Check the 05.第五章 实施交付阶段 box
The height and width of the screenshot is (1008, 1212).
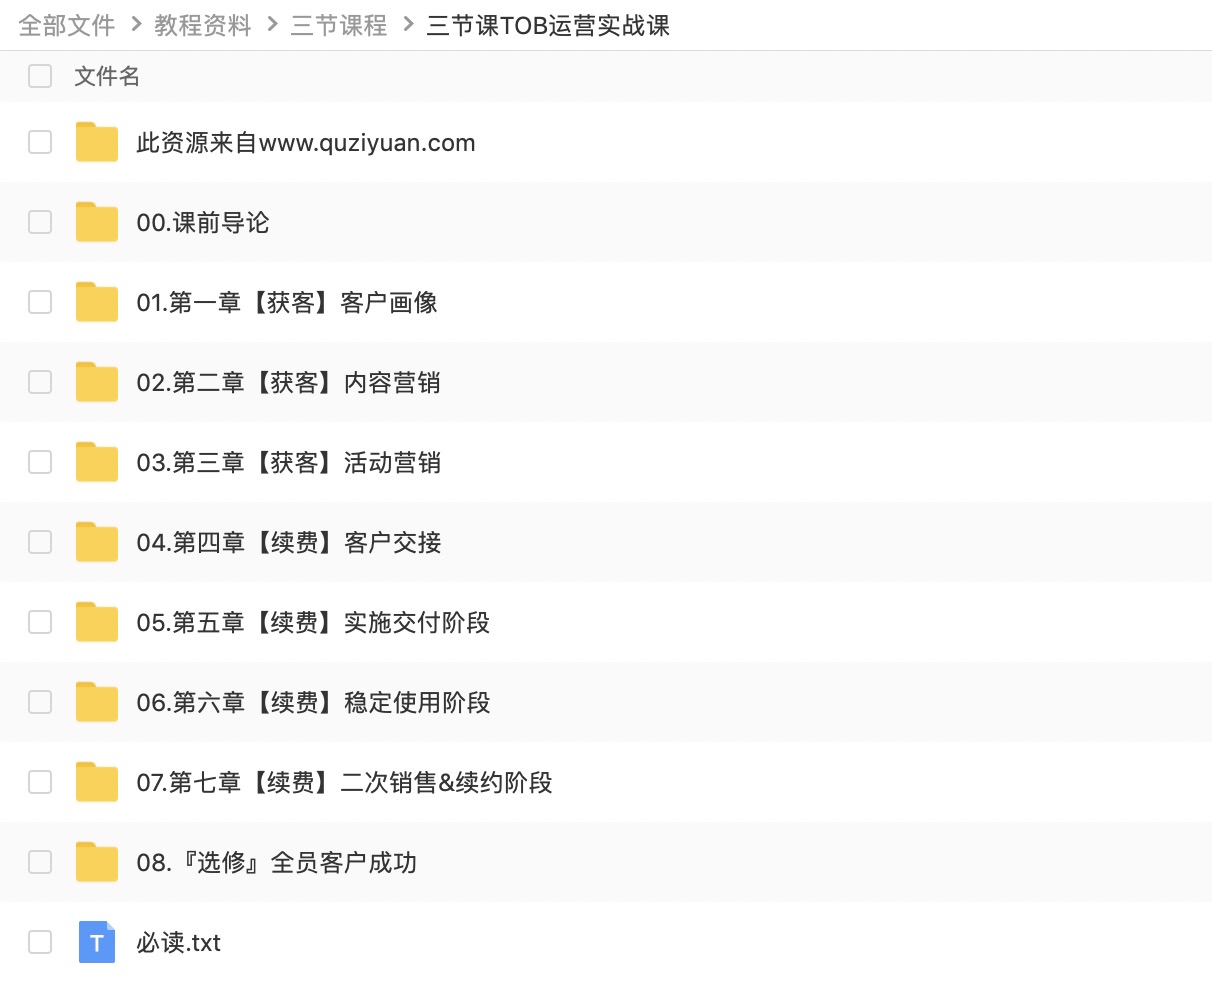[40, 622]
